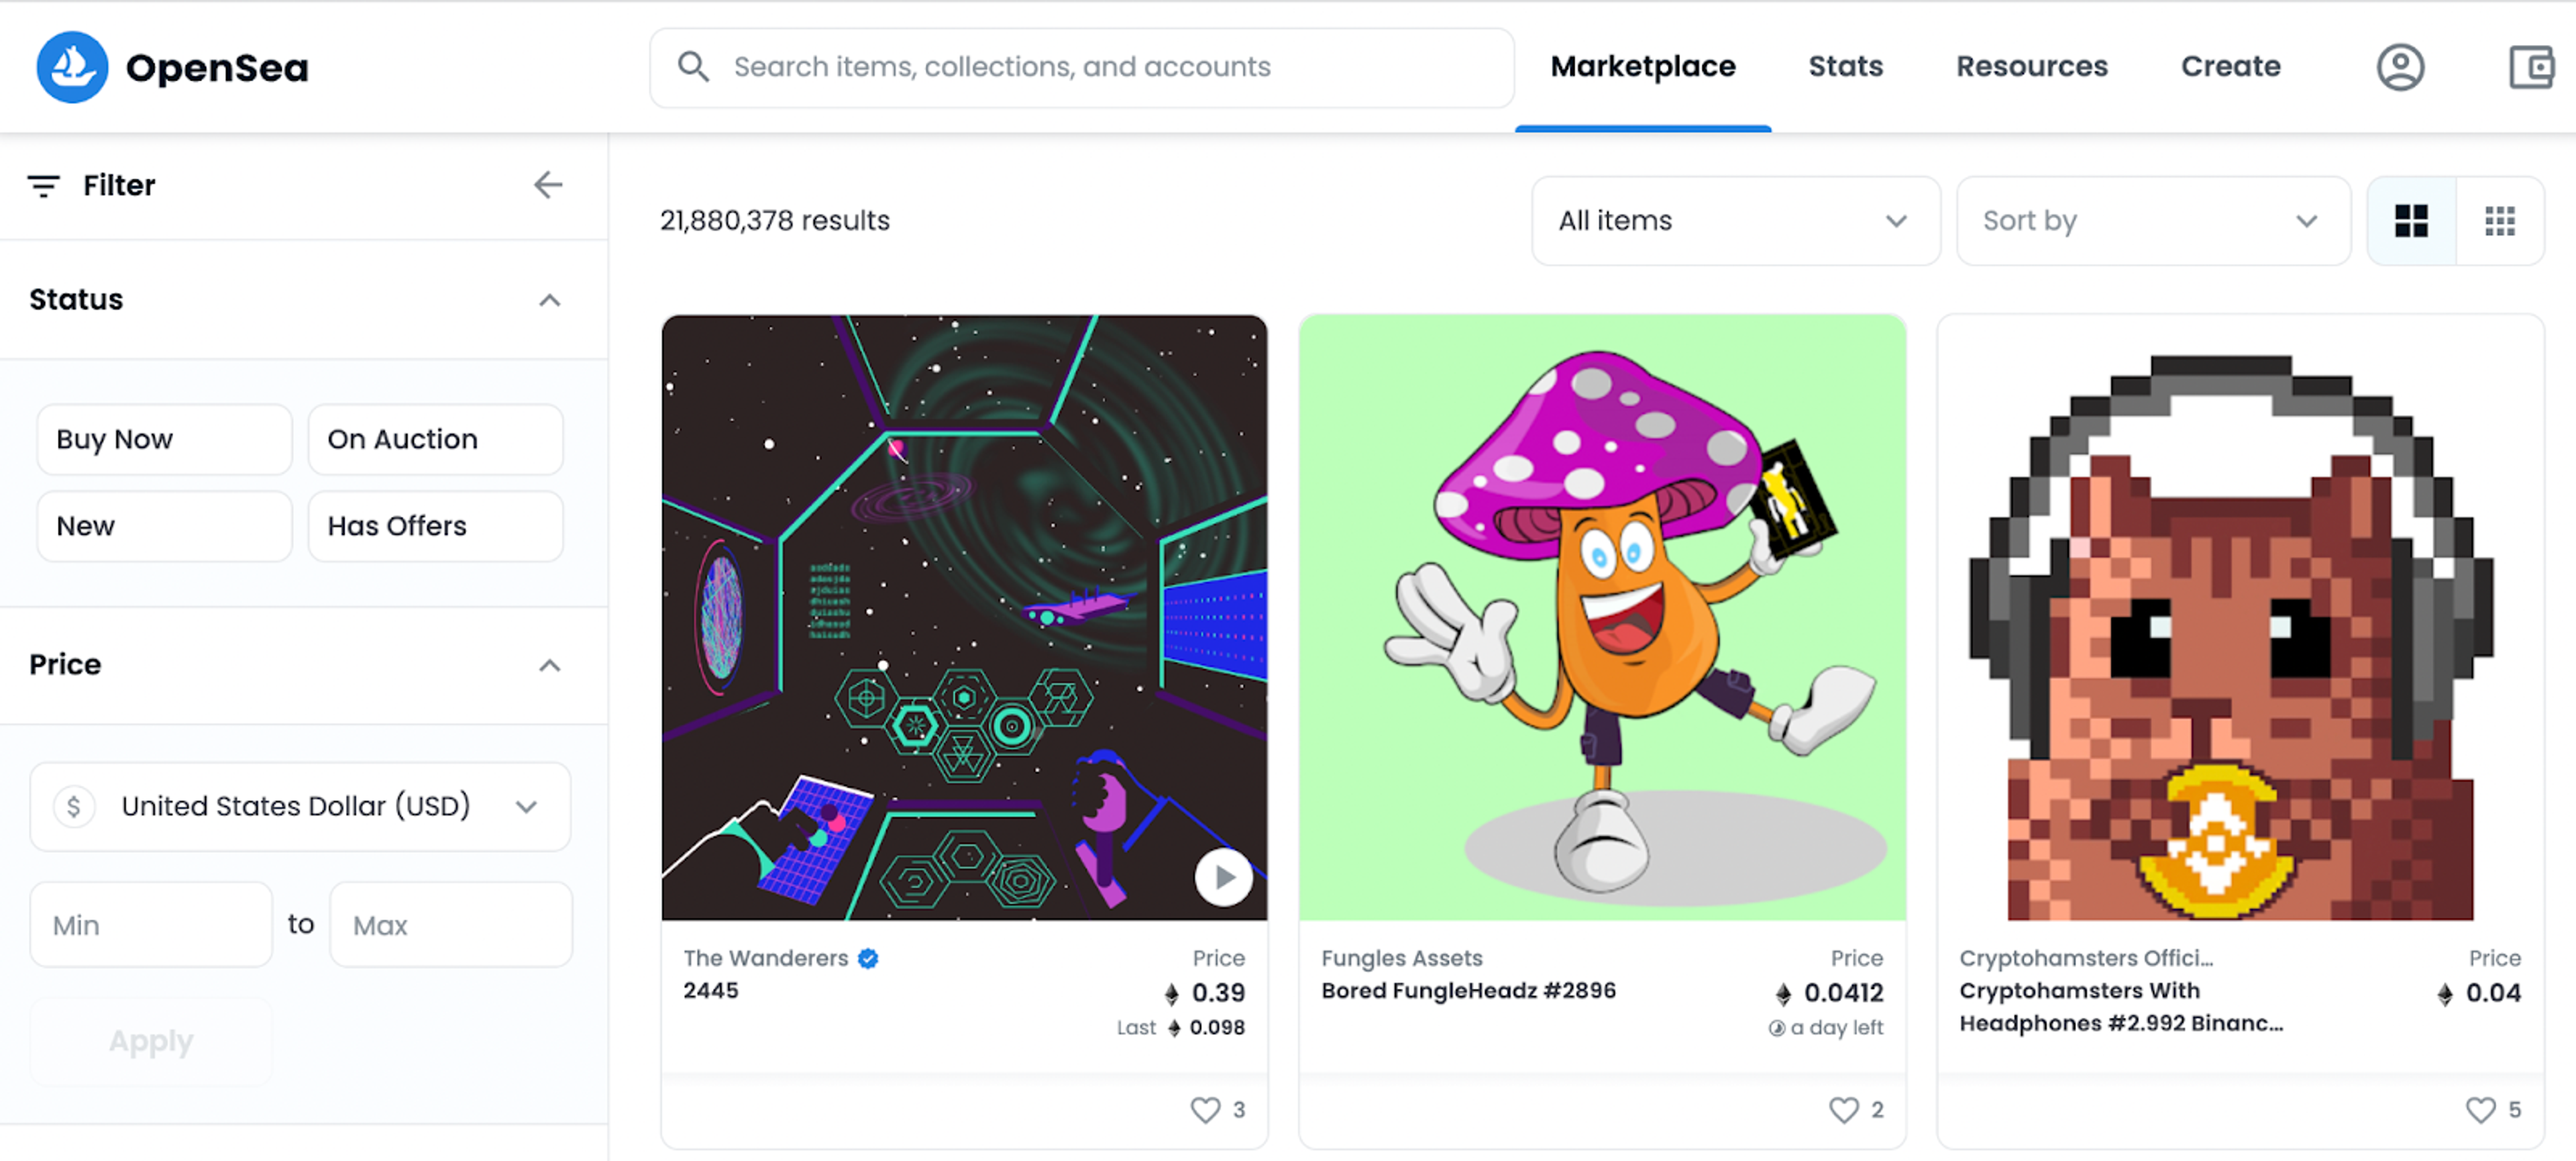Click the Wanderers verified badge
The height and width of the screenshot is (1161, 2576).
point(868,958)
